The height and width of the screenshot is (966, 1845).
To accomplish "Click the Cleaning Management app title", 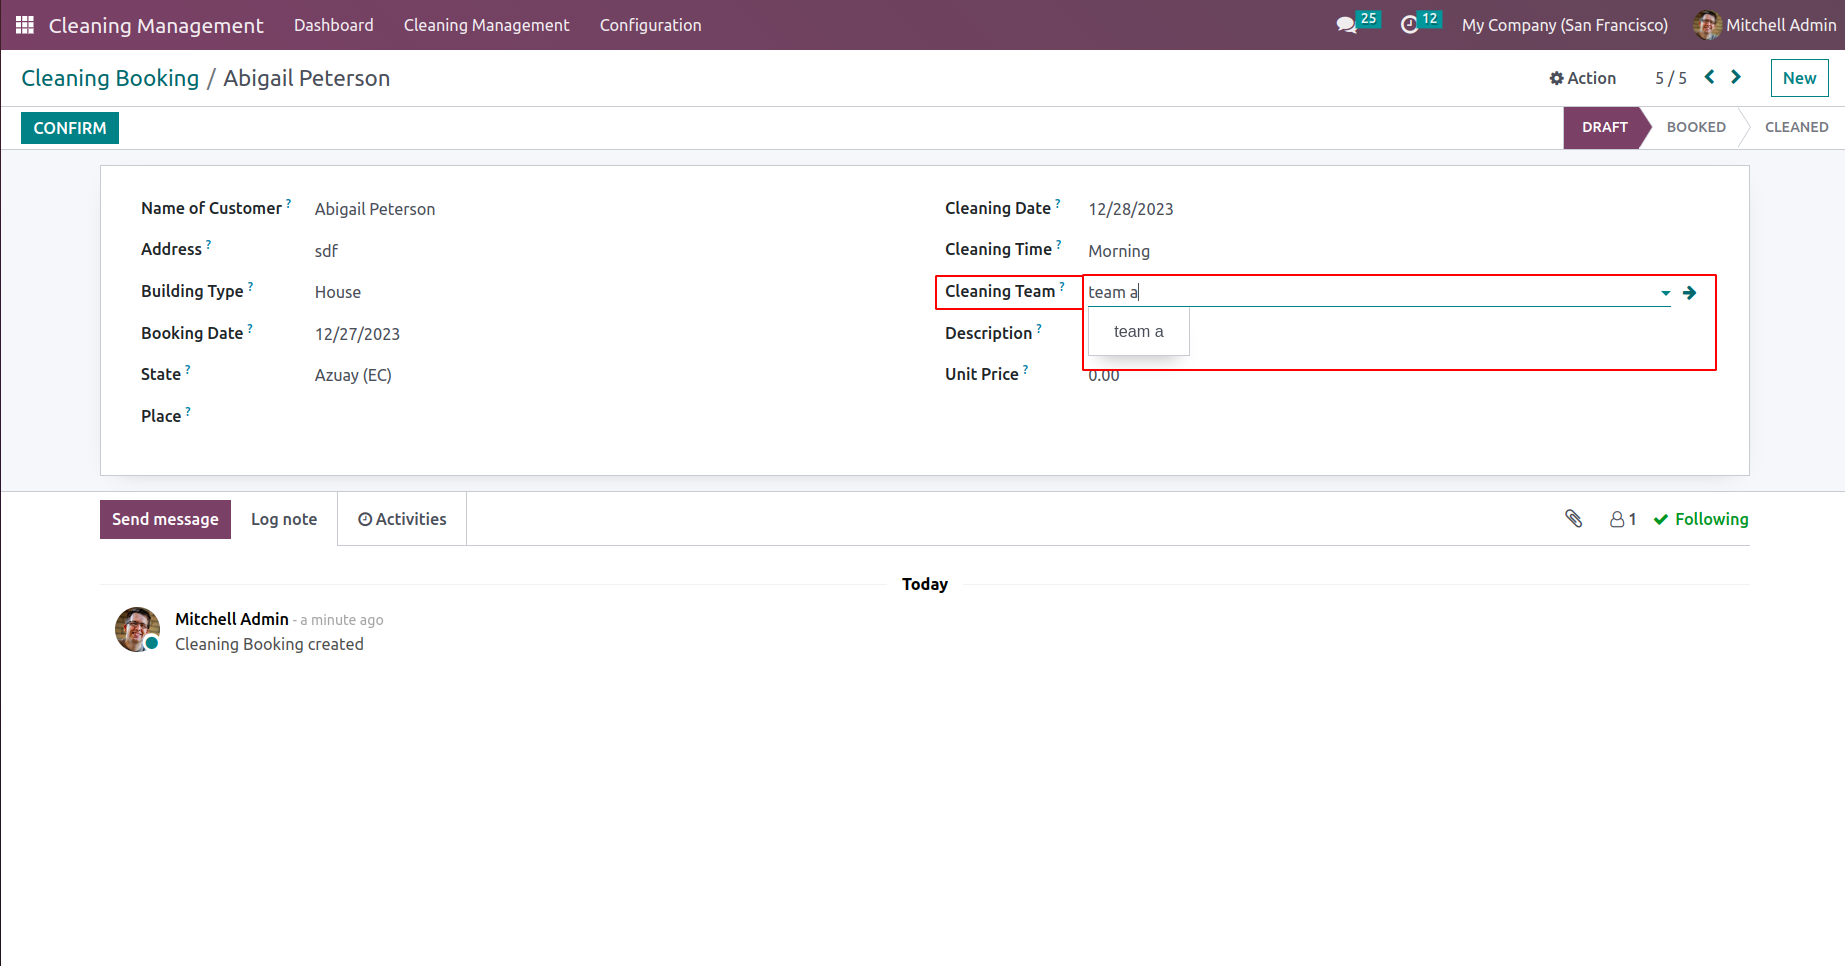I will point(156,25).
